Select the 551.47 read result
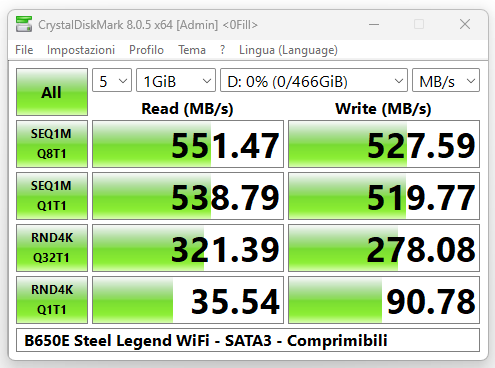The height and width of the screenshot is (368, 495). click(x=188, y=144)
